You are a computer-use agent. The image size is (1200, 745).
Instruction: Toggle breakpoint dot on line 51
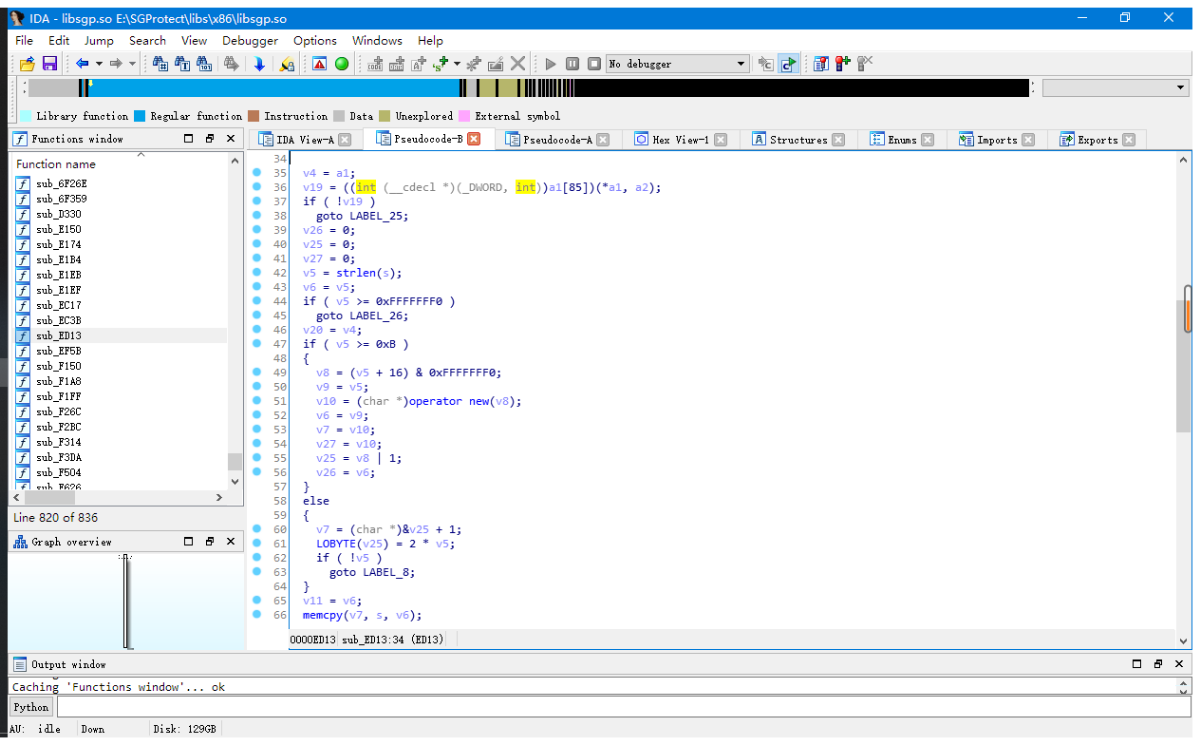257,400
